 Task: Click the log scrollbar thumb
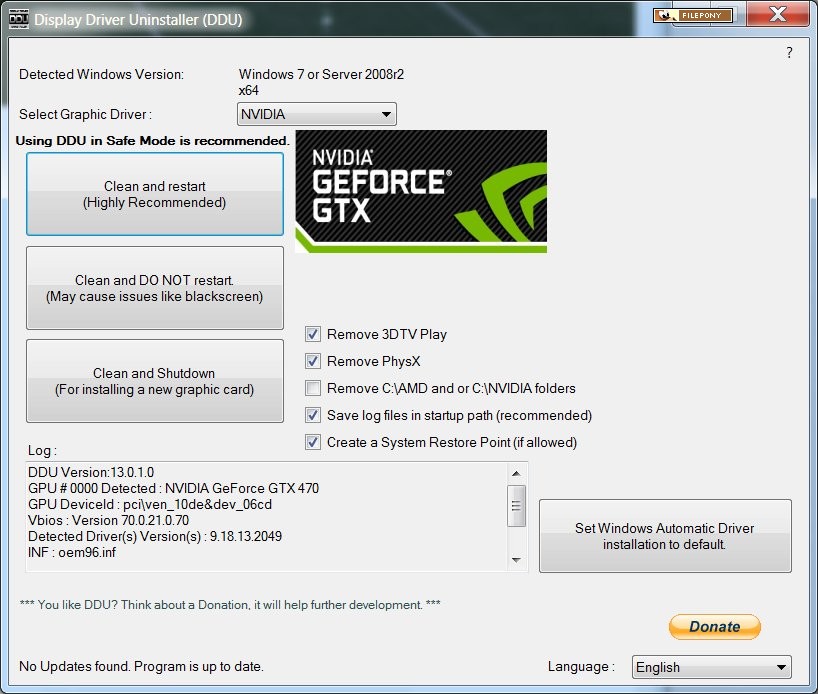[516, 506]
